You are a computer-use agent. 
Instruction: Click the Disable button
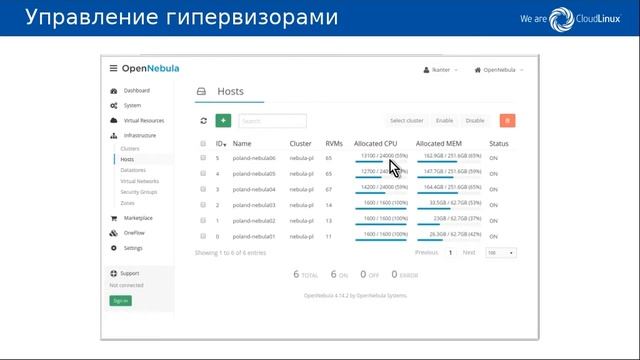click(x=475, y=121)
